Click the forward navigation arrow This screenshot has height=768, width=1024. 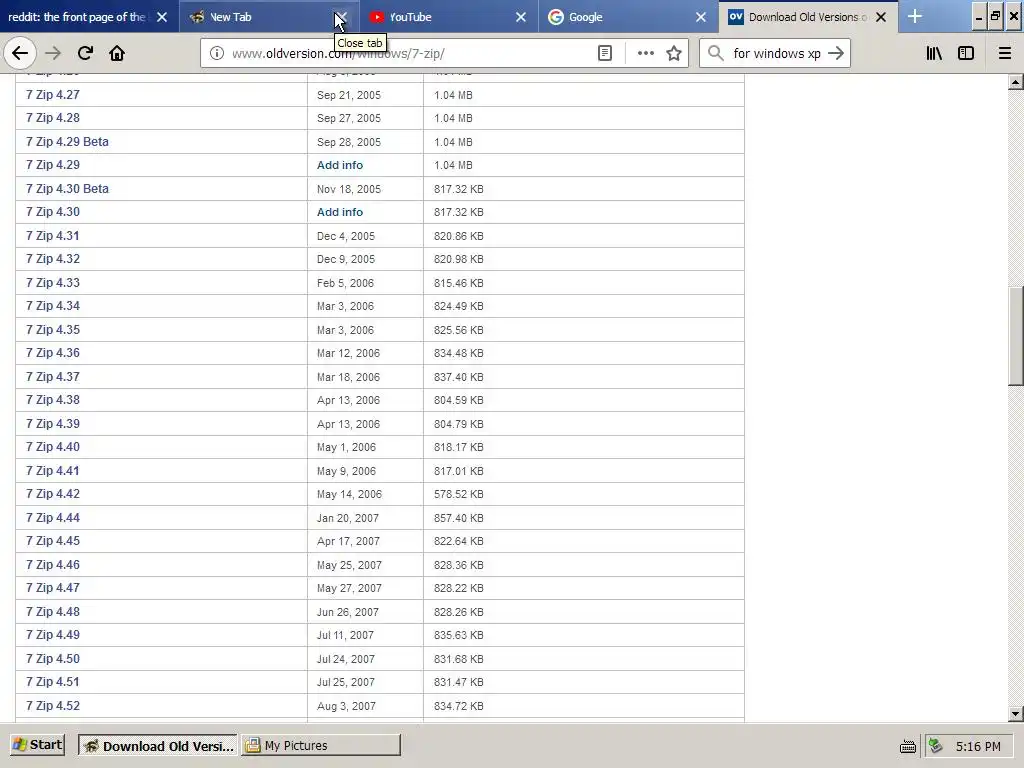(53, 53)
